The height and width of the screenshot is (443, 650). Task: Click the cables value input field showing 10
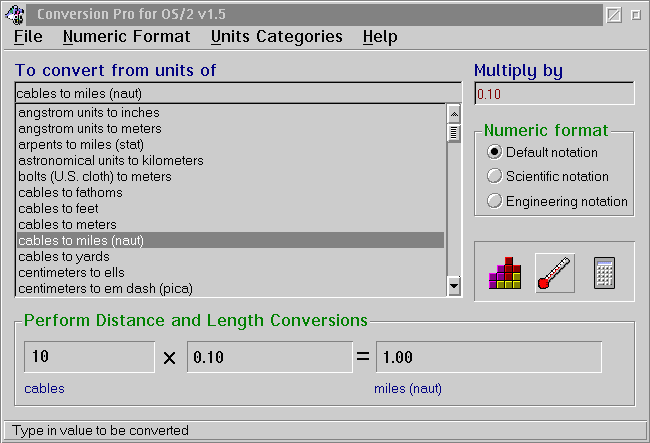point(89,357)
